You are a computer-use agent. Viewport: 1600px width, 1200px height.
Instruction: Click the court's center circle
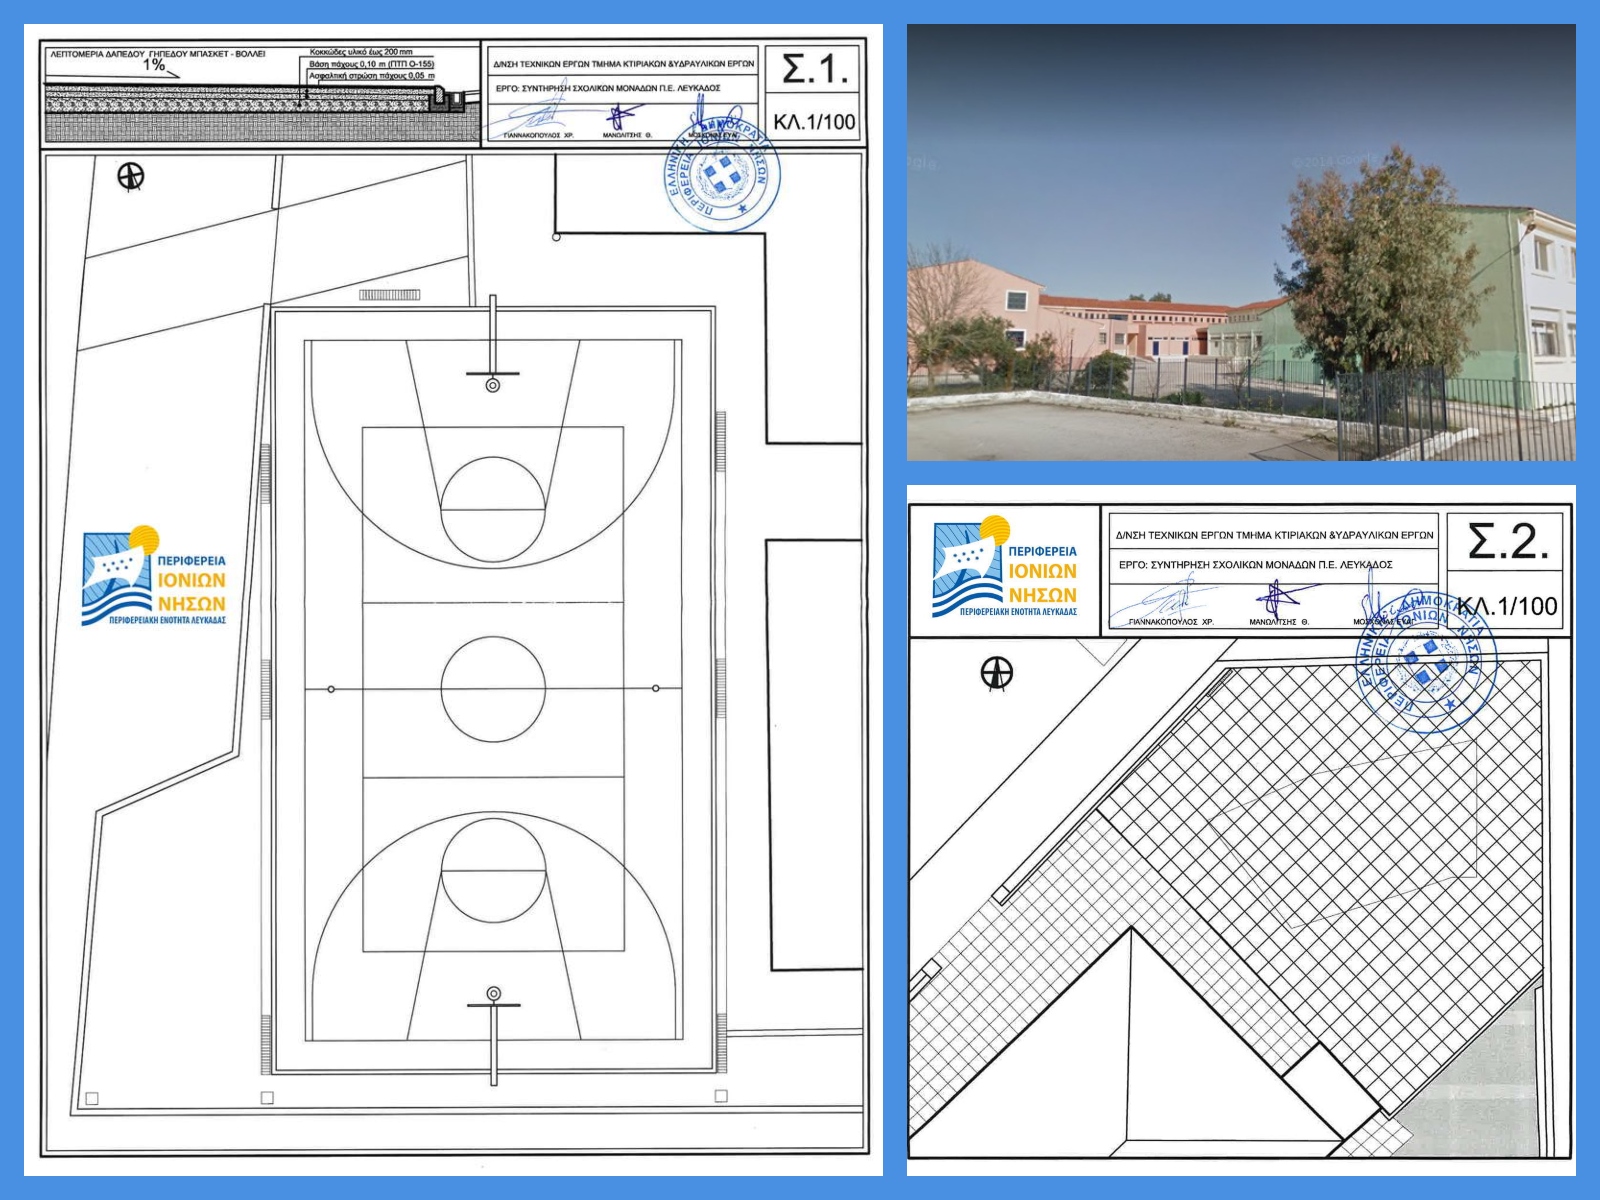click(493, 689)
